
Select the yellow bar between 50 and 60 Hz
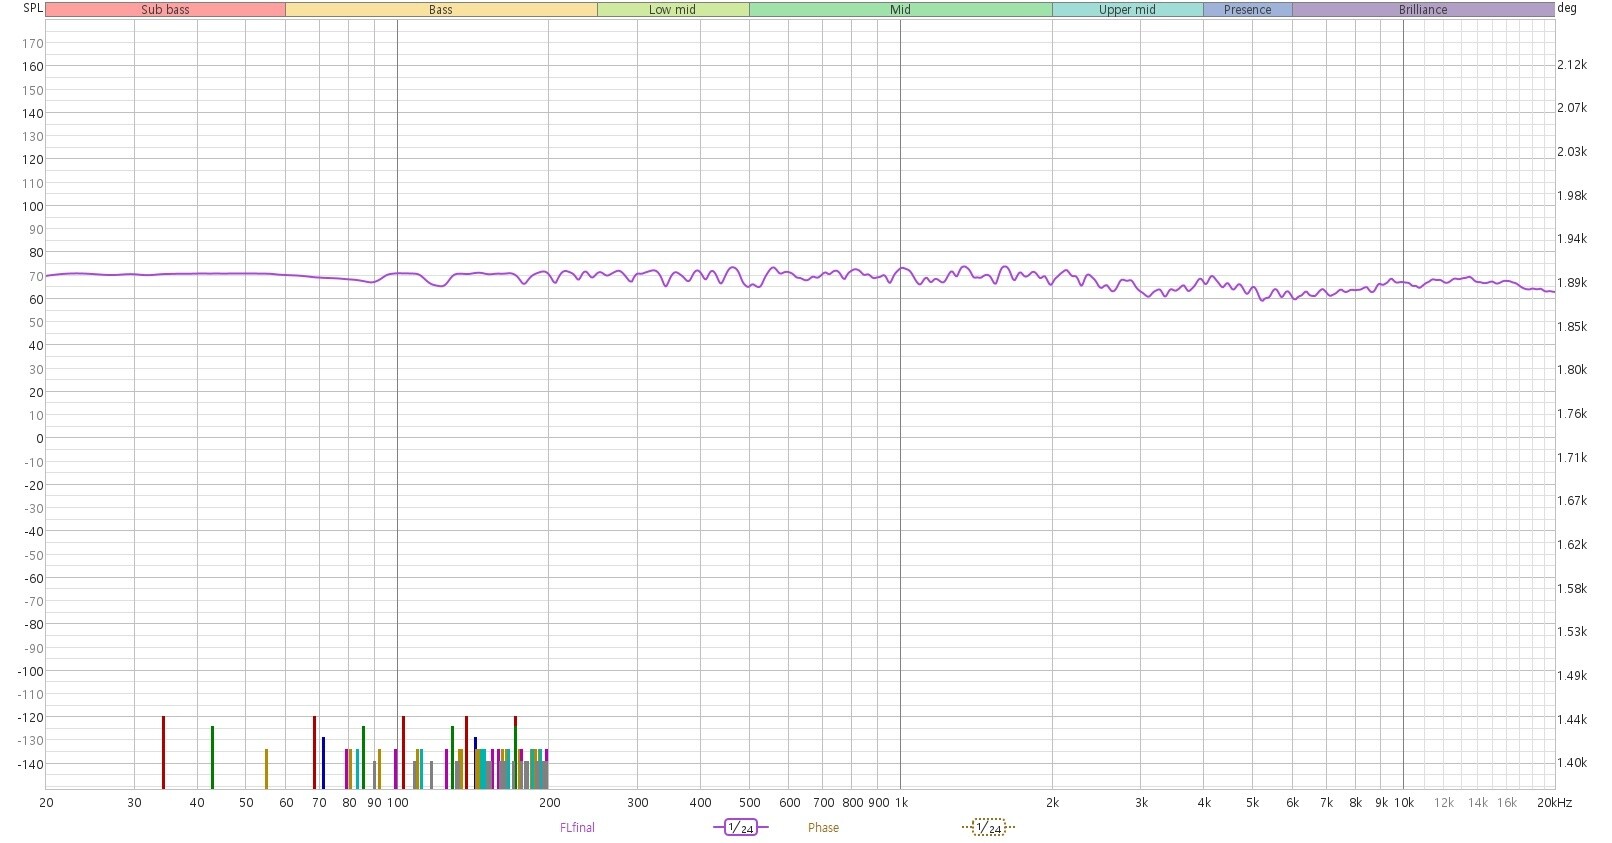[266, 768]
